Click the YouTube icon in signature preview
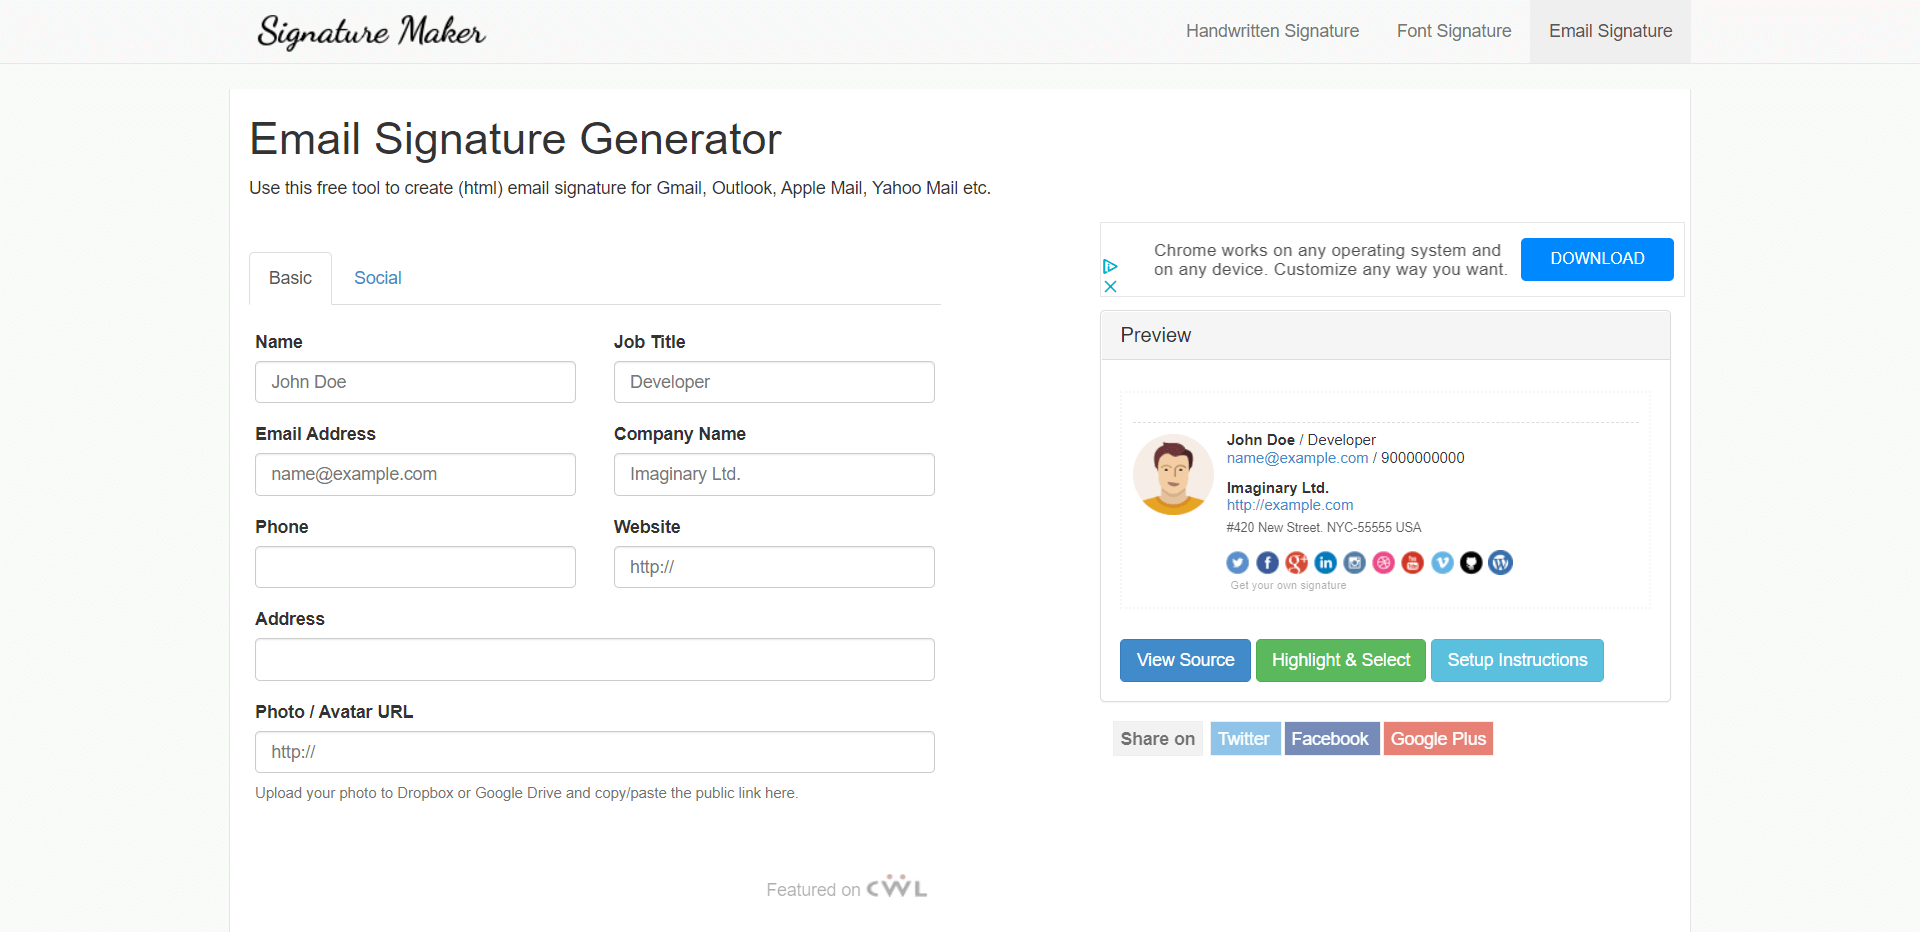 coord(1413,563)
